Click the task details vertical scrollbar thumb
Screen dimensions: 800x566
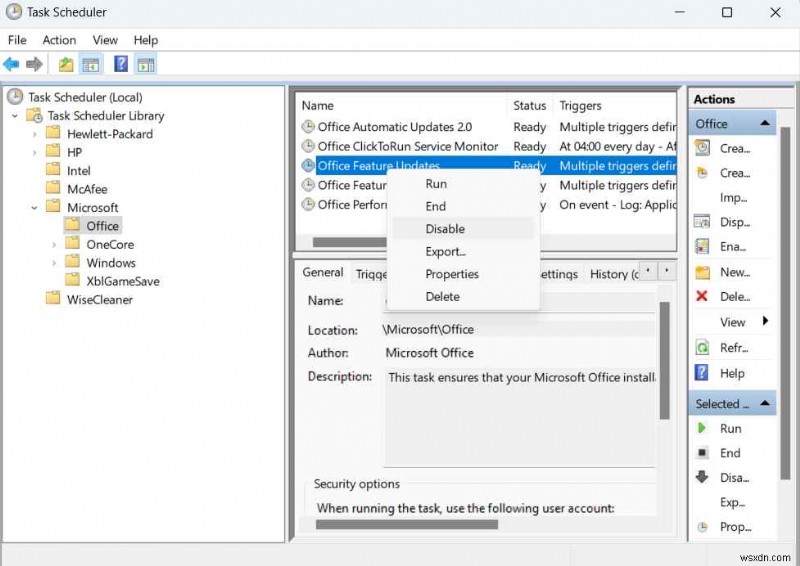tap(664, 360)
